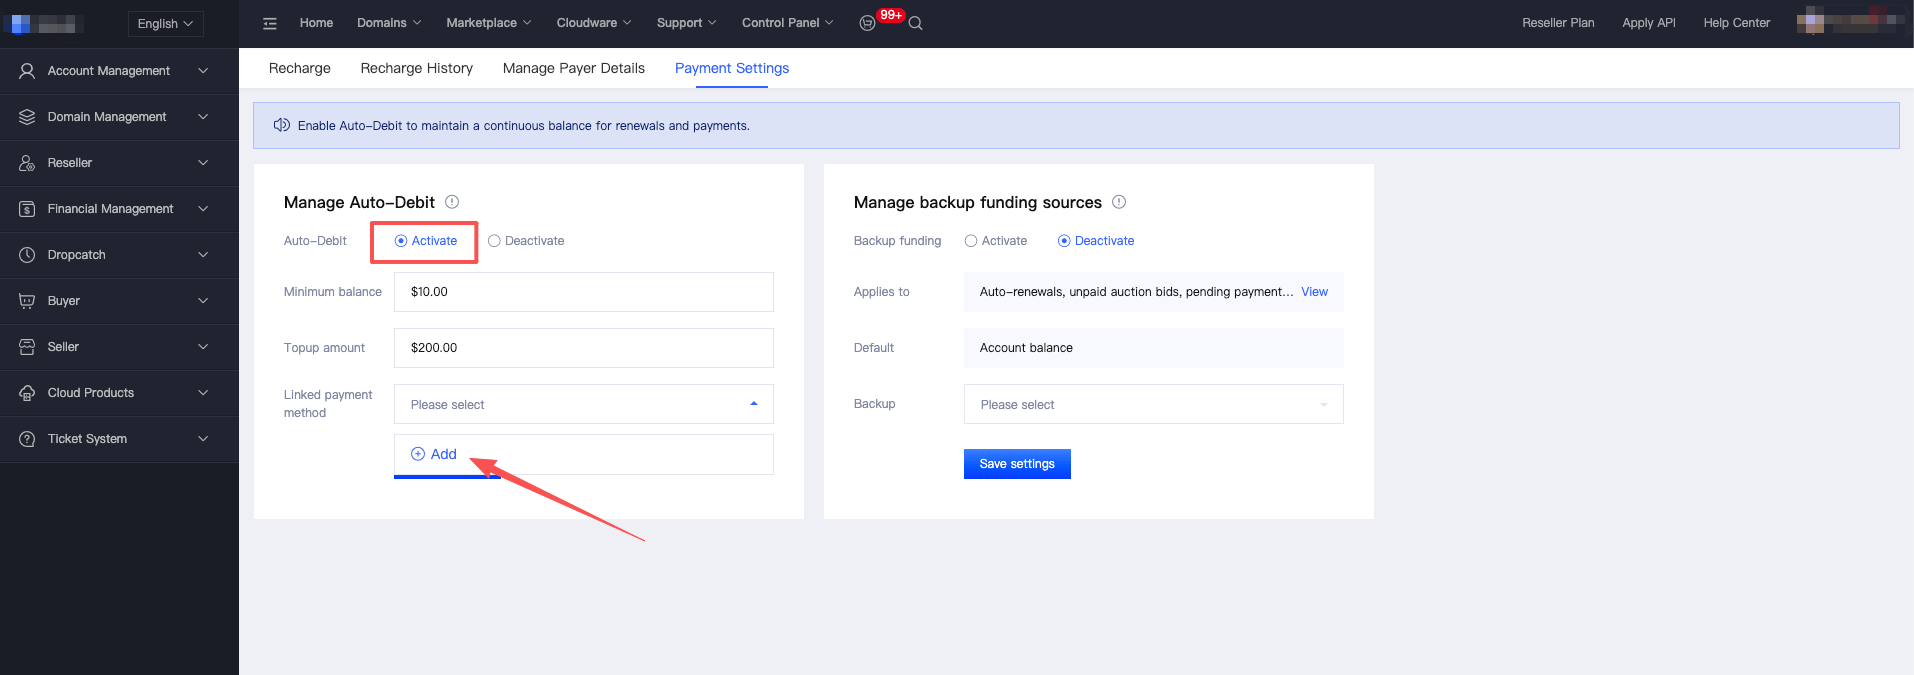Click the Minimum balance input field

[583, 292]
